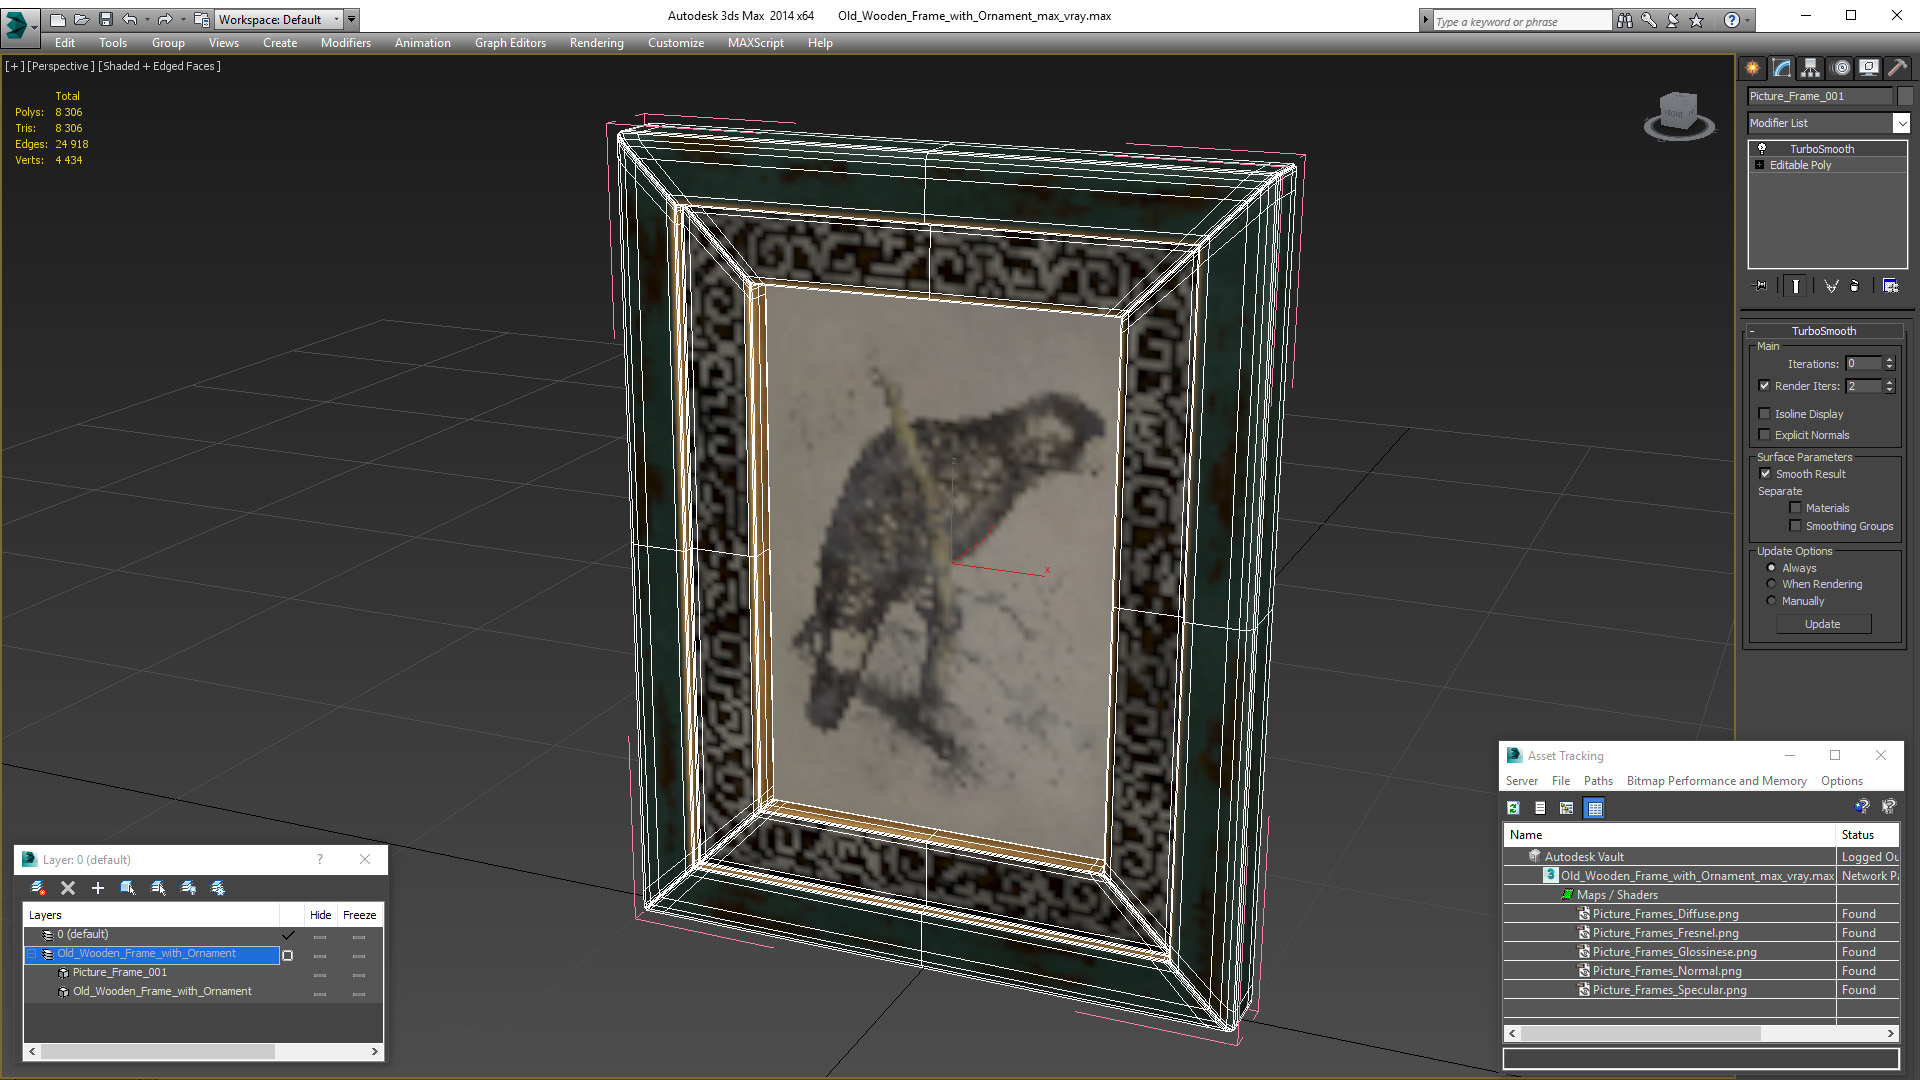Switch Asset Tracking to table view icon
Screen dimensions: 1920x1080
point(1595,808)
